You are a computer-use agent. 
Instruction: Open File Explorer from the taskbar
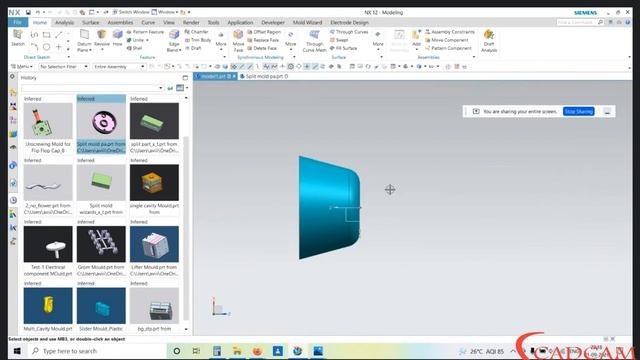(x=237, y=351)
